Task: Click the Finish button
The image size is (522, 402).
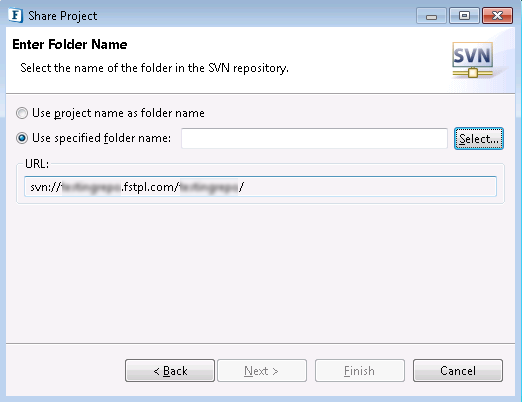Action: tap(360, 370)
